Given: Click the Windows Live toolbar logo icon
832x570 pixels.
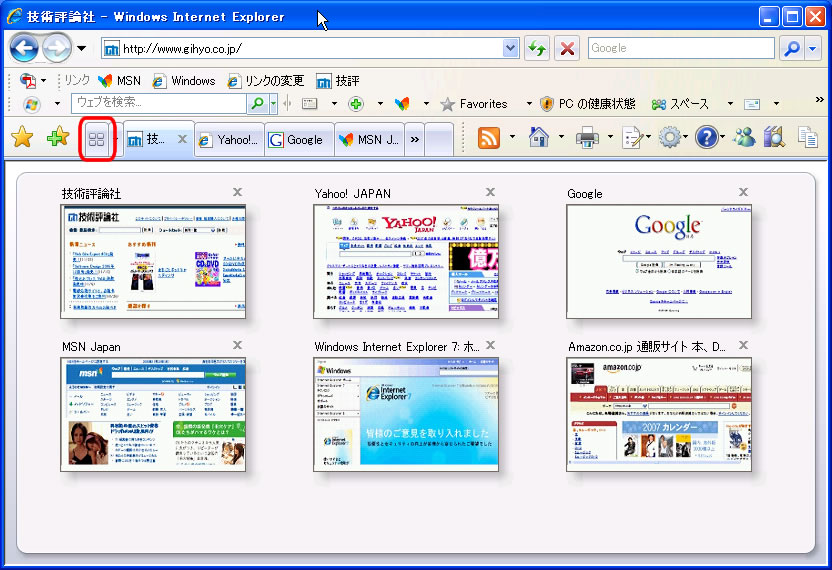Looking at the screenshot, I should (x=32, y=104).
